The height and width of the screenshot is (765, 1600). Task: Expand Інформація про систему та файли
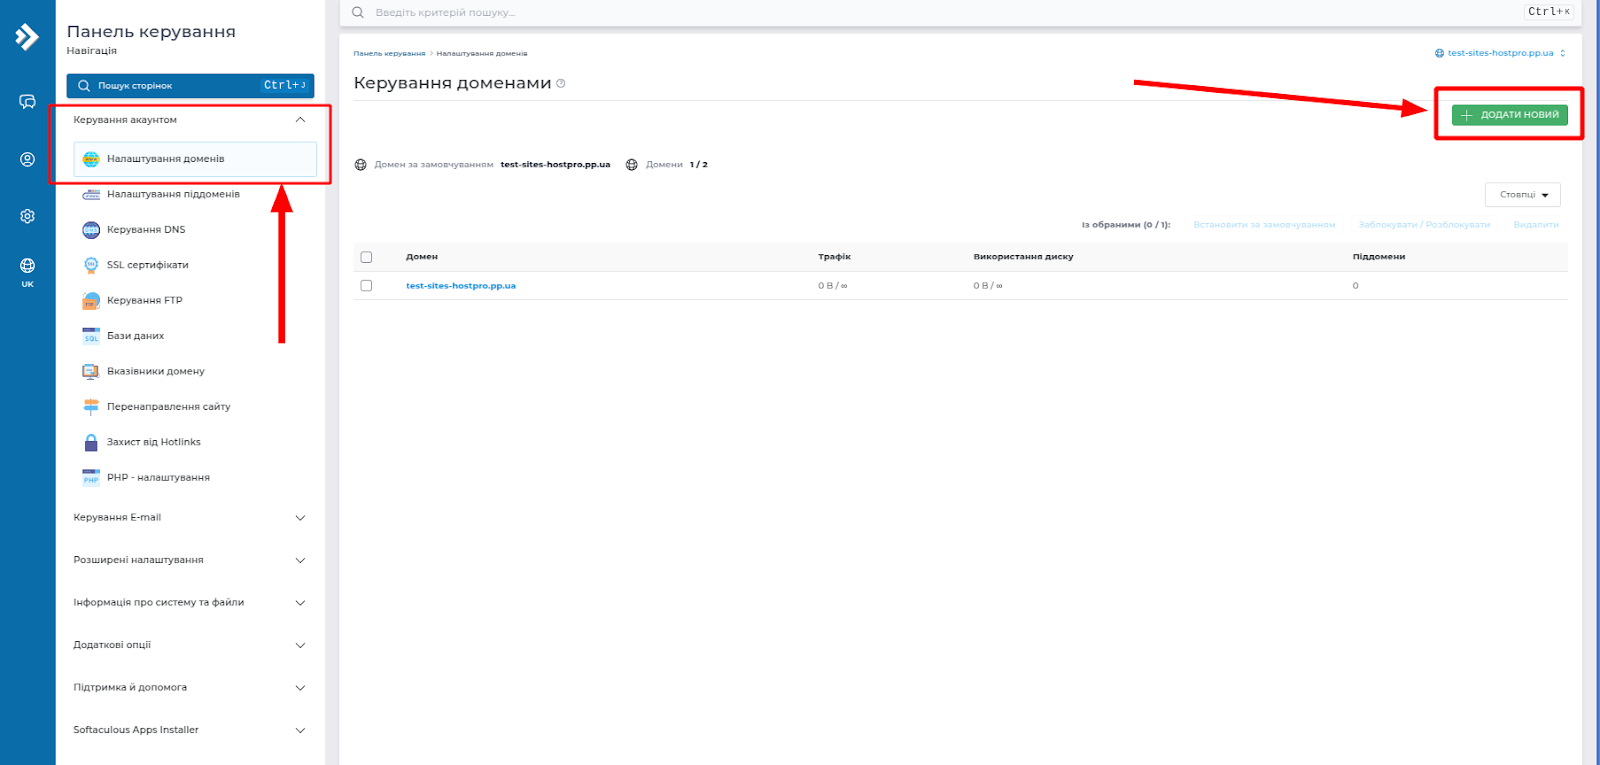(x=300, y=603)
